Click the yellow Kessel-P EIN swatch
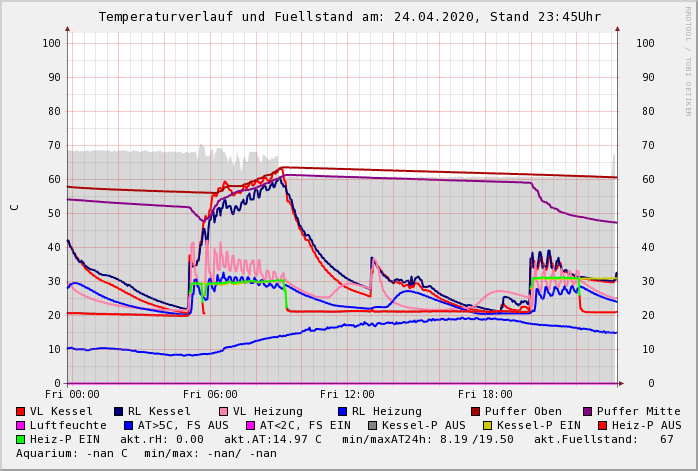 pos(490,425)
